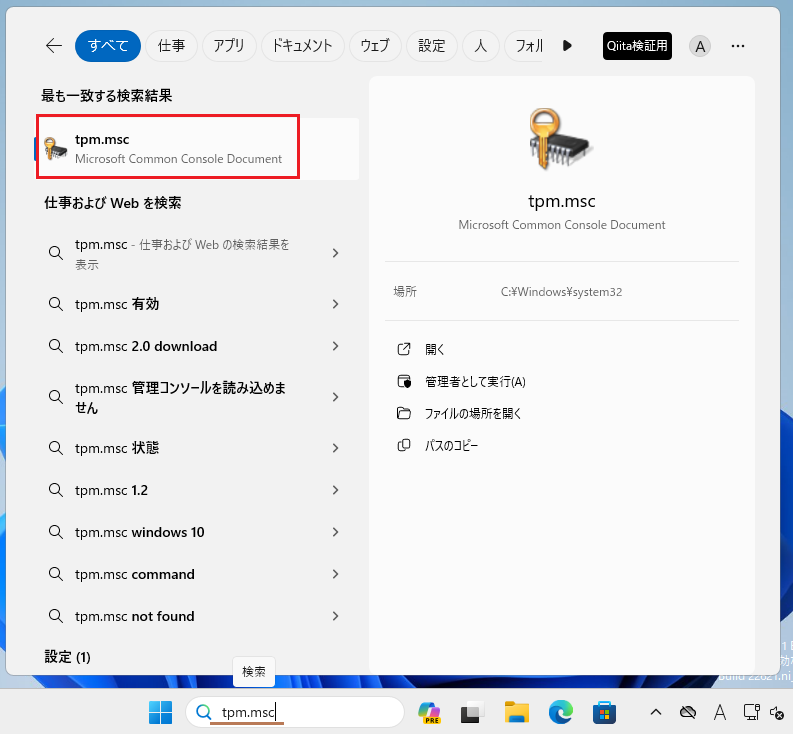793x734 pixels.
Task: Open Task View on the taskbar
Action: [x=472, y=712]
